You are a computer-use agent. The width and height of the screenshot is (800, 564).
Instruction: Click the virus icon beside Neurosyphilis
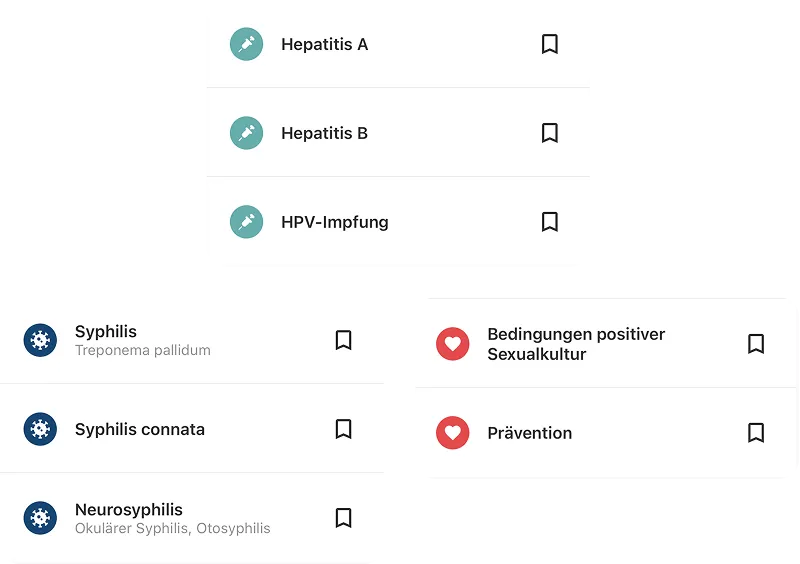pos(40,518)
